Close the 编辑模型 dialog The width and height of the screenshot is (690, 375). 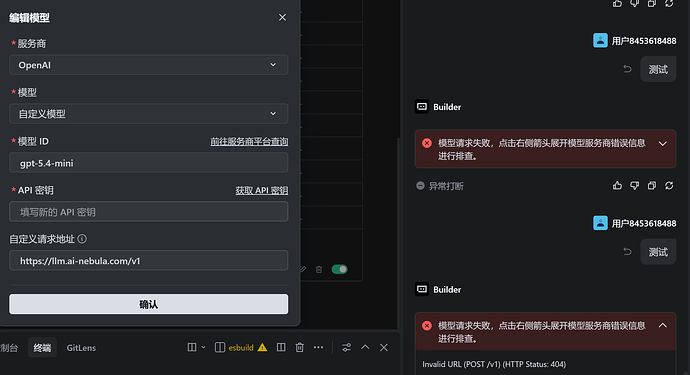(283, 17)
